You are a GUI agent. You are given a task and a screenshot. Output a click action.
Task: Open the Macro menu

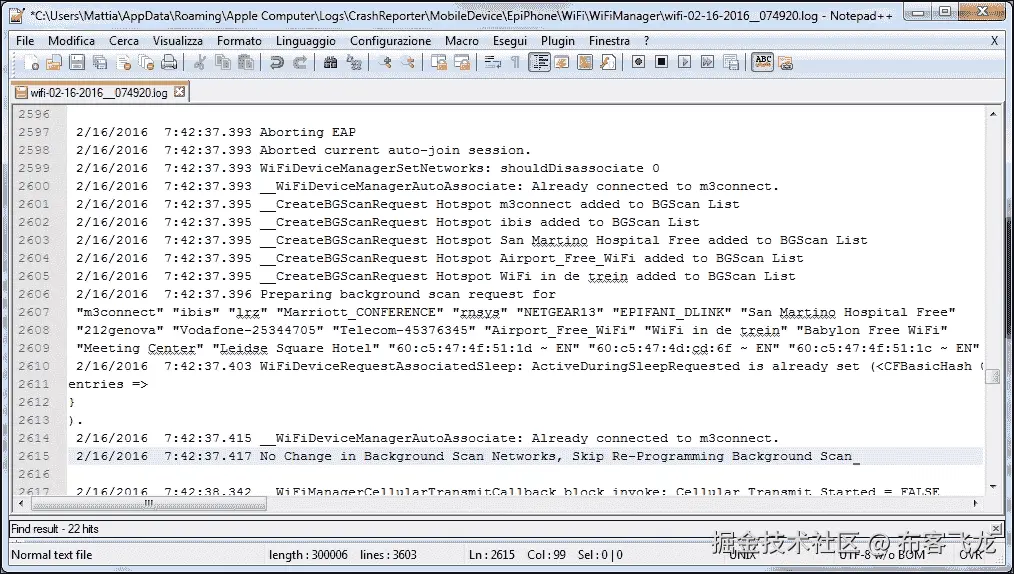coord(462,41)
